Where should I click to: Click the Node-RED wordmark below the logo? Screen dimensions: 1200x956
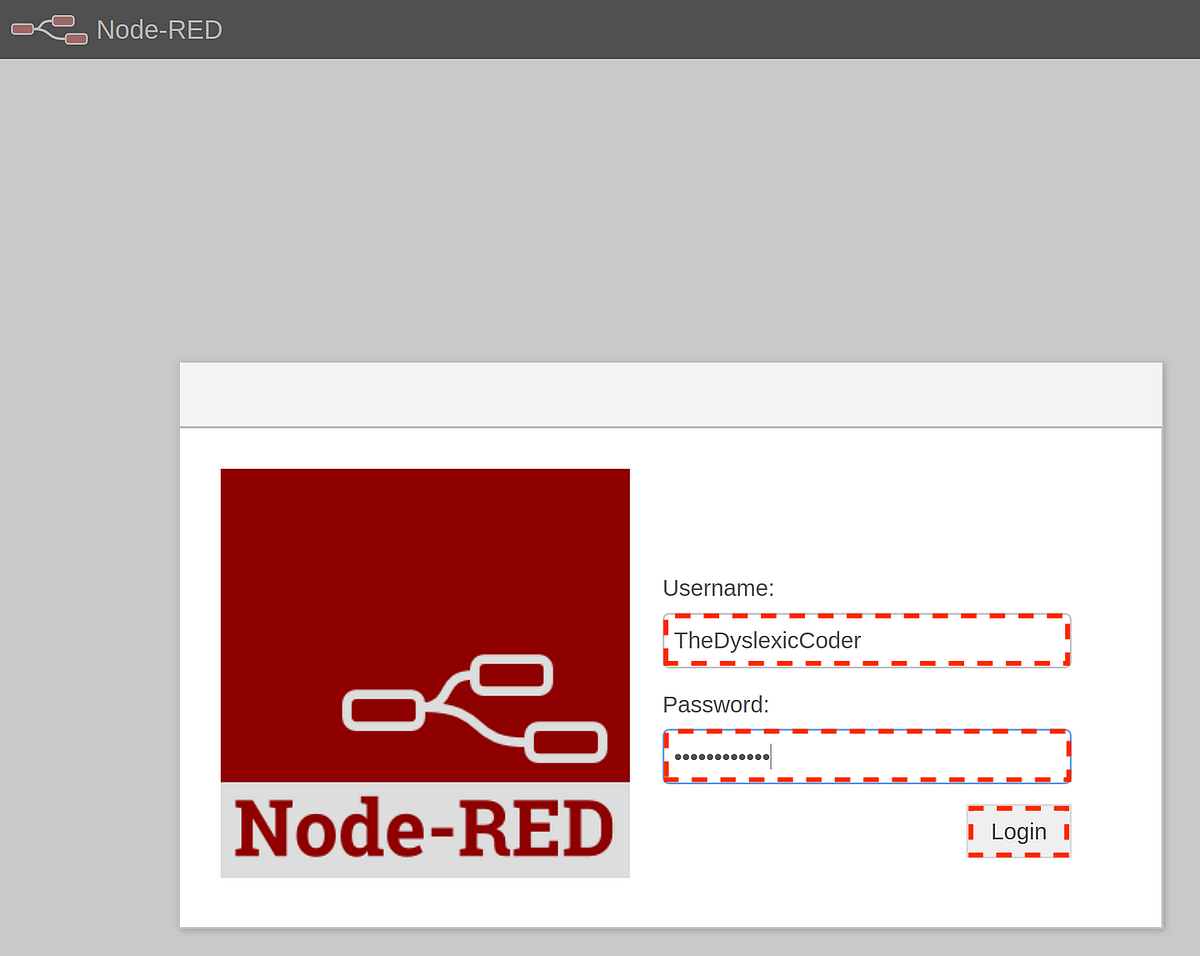click(x=424, y=830)
